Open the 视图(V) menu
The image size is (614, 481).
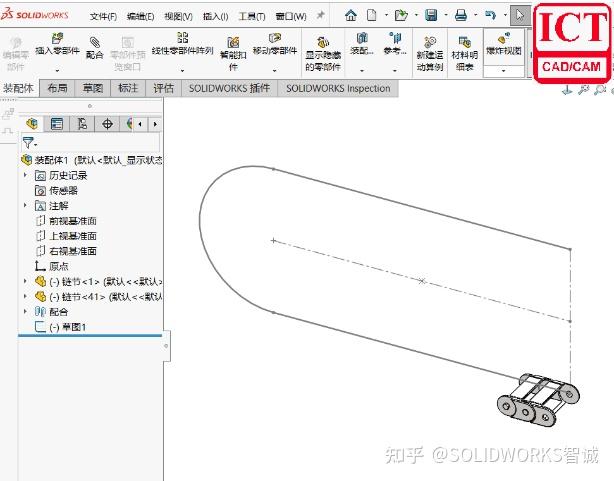pyautogui.click(x=178, y=16)
